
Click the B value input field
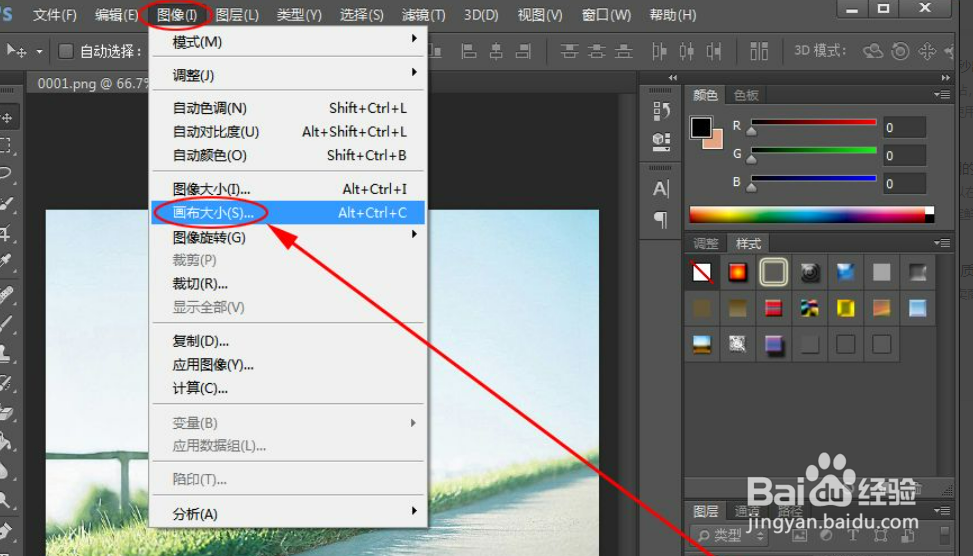pos(905,184)
